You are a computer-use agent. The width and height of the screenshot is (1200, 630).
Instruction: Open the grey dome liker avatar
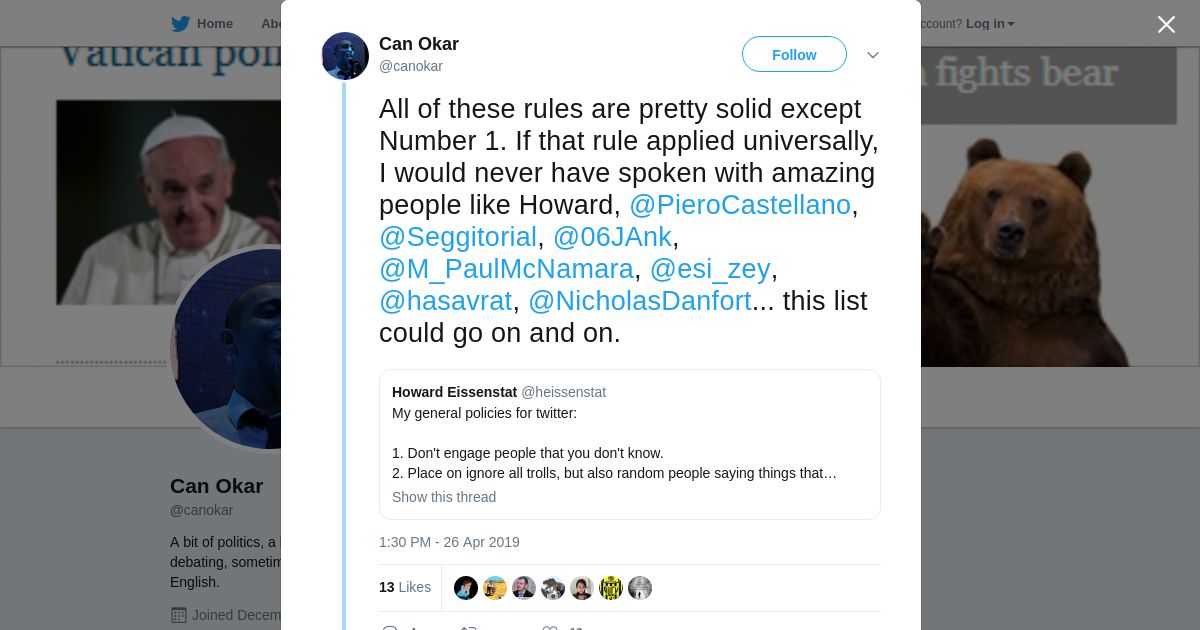640,588
